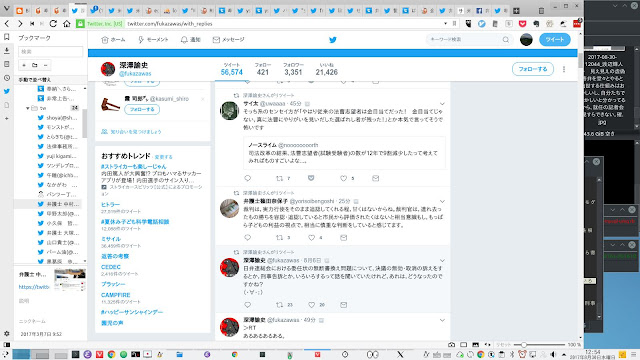Open the モーメント tab
Viewport: 640px width, 360px height.
pos(153,40)
